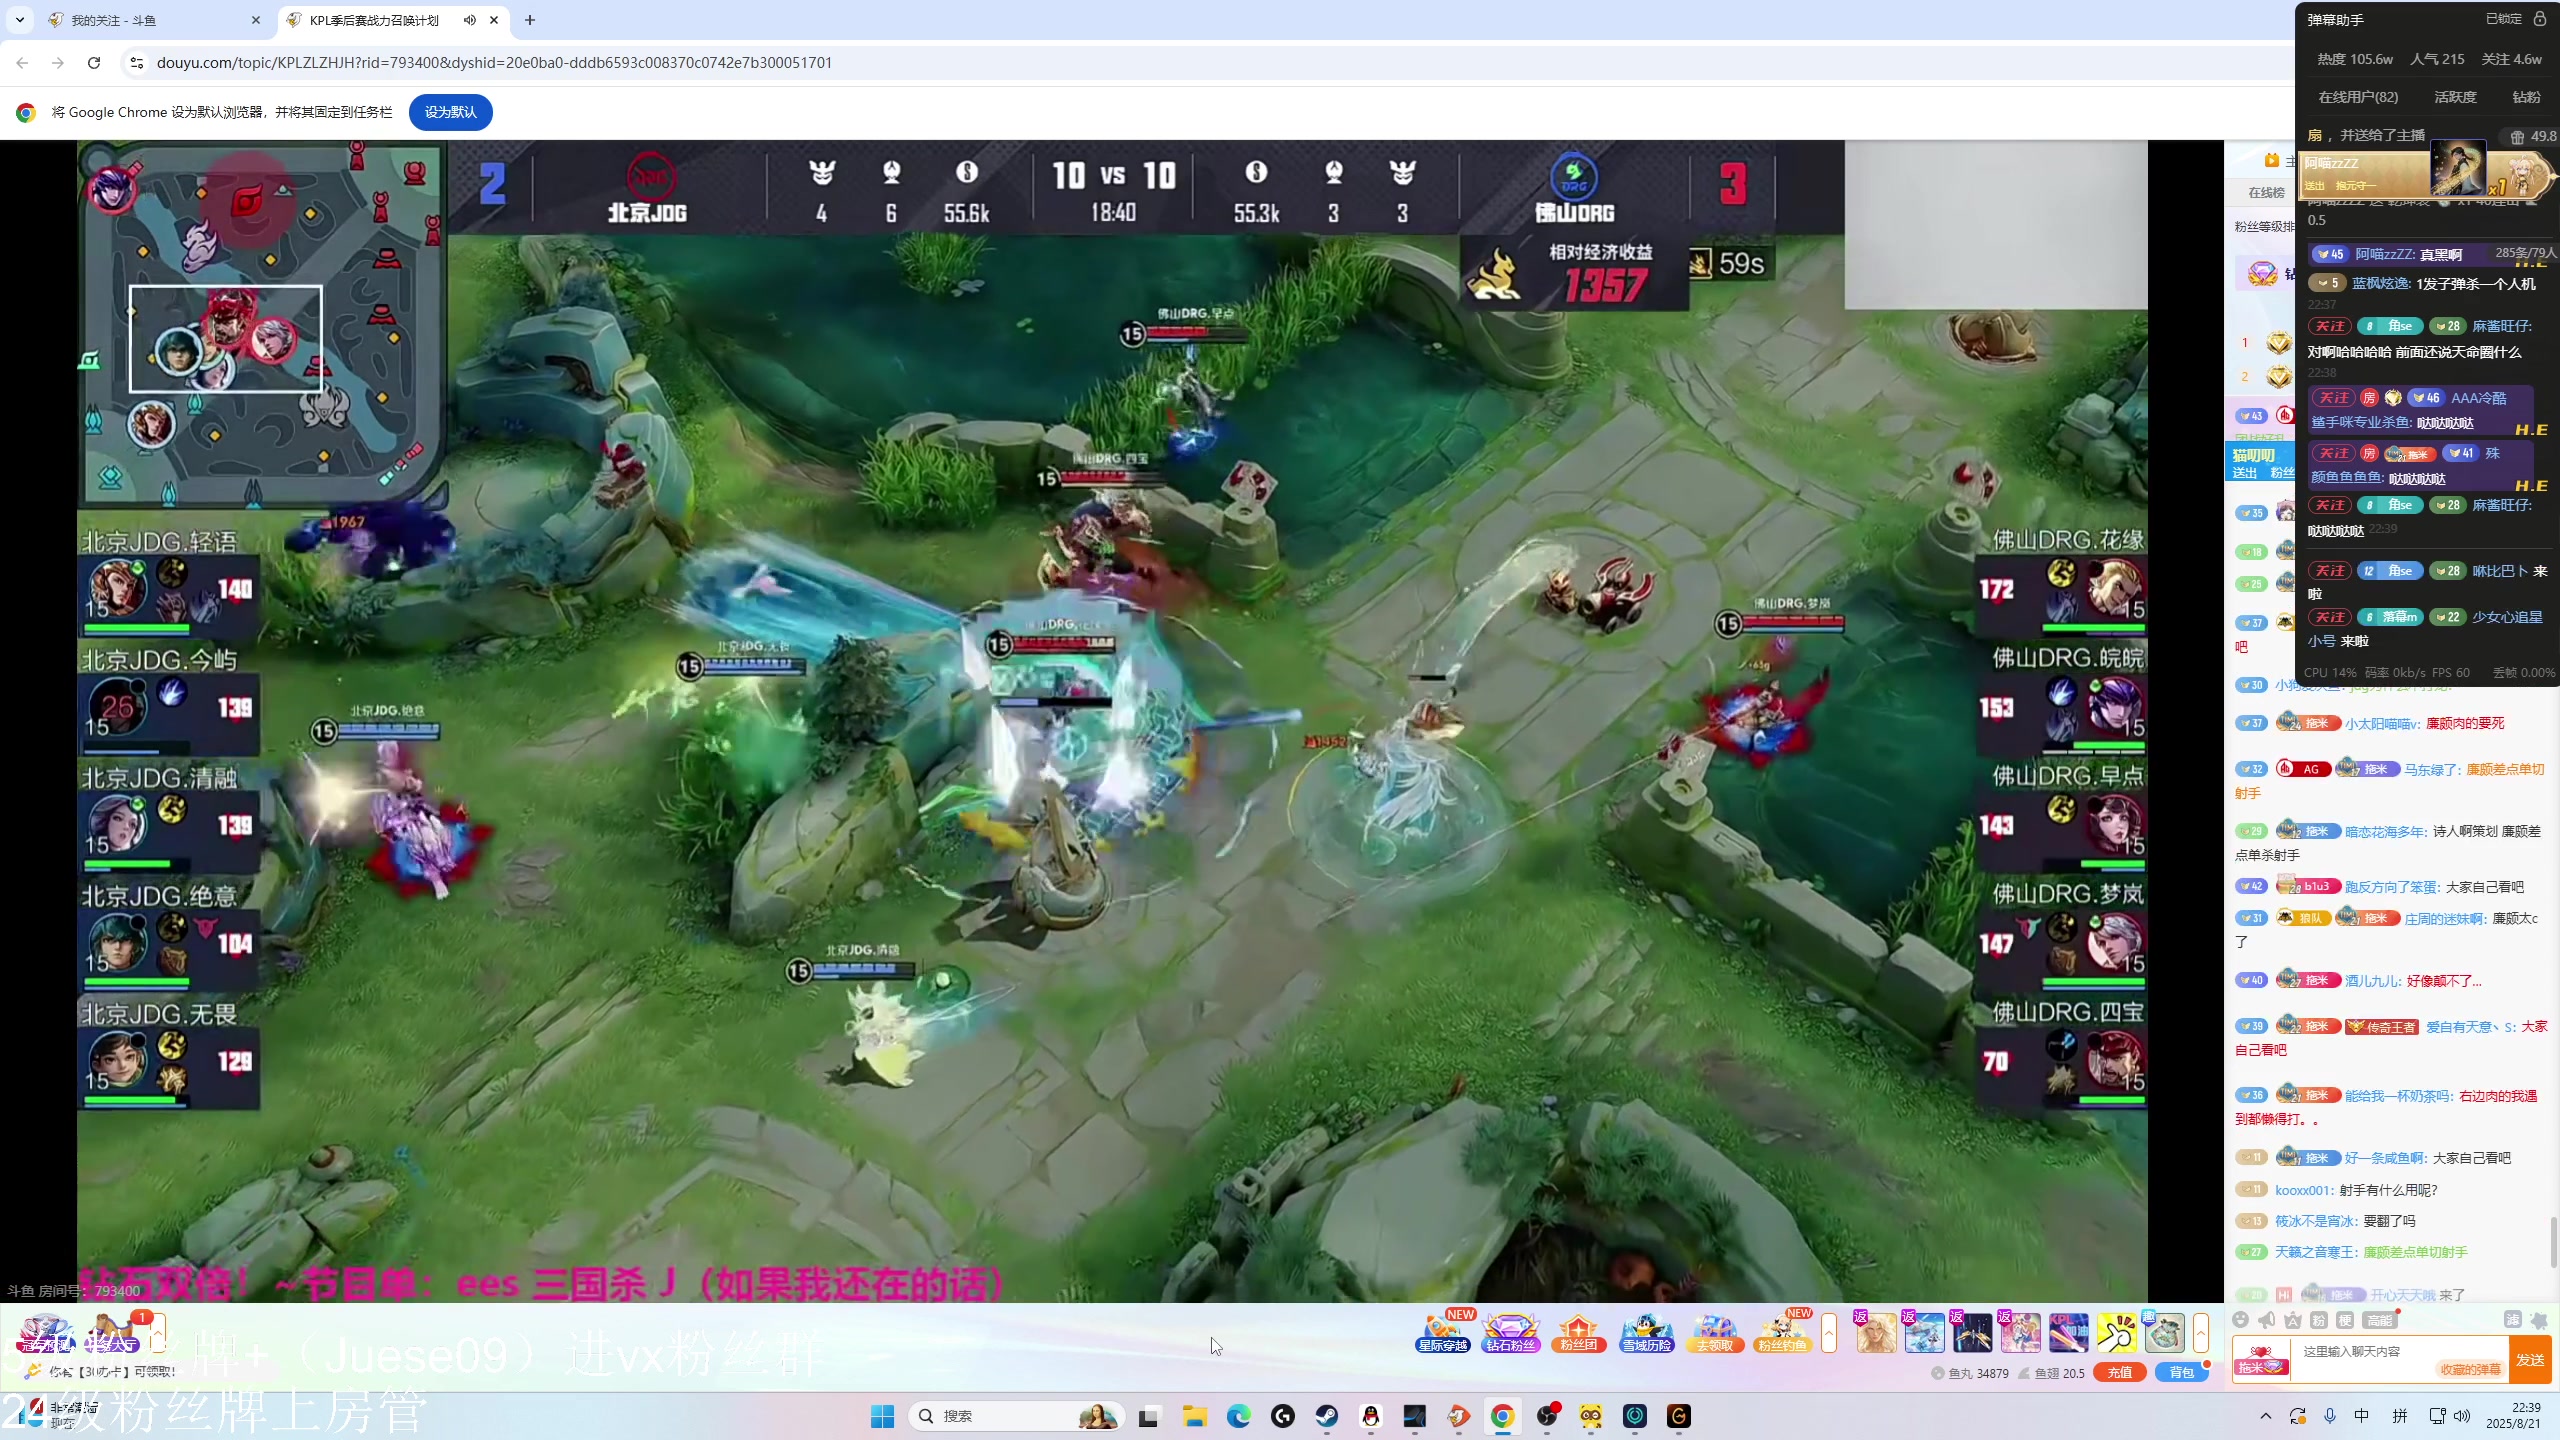
Task: Click username 阿喵zzZZ in danmaku assistant chat
Action: [x=2384, y=254]
